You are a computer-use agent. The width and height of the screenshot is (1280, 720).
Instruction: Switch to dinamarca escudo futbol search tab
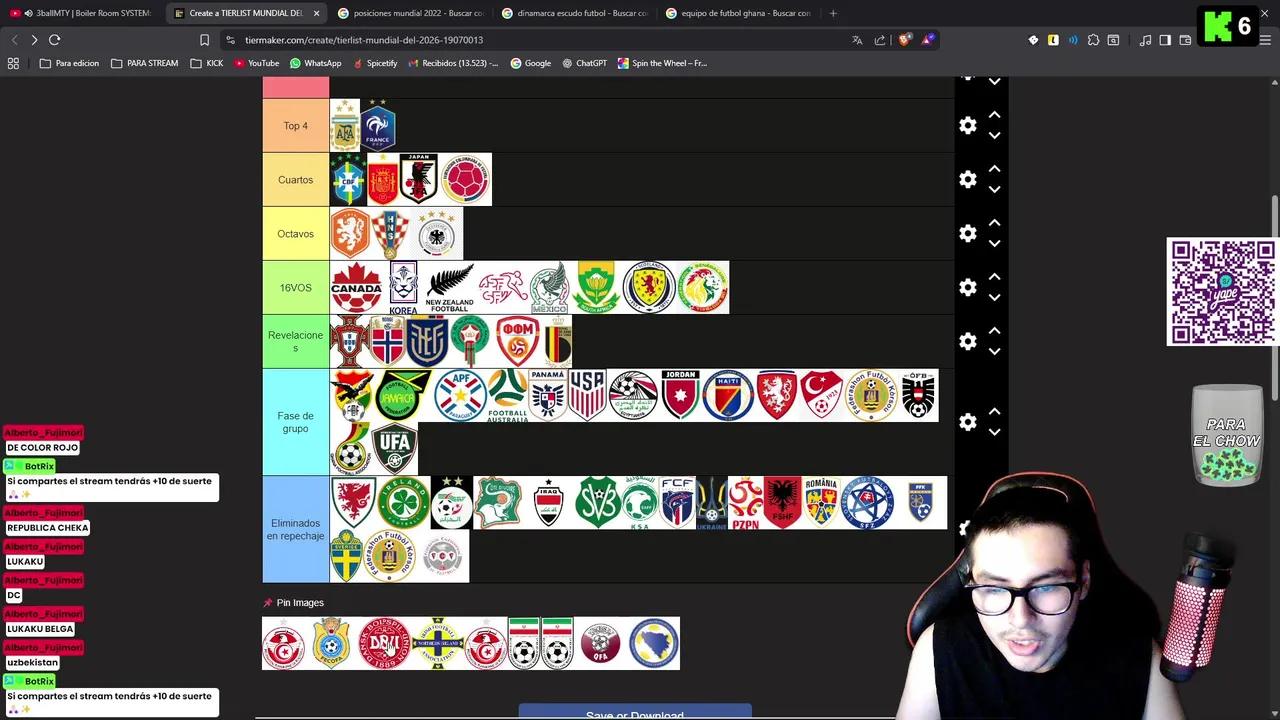575,13
